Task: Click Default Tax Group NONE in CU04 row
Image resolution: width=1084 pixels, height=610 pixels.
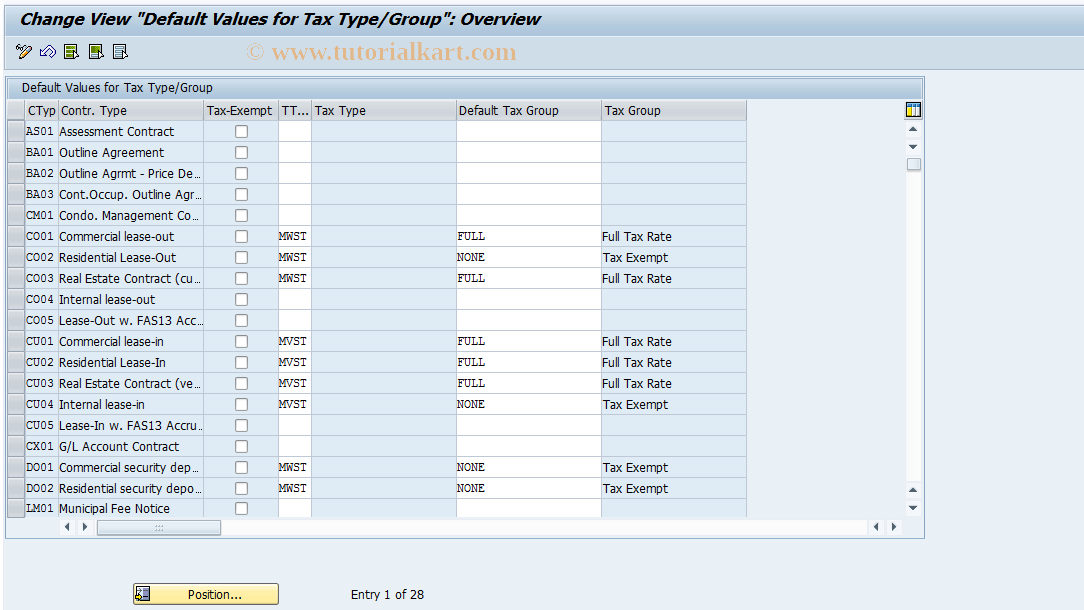Action: tap(529, 405)
